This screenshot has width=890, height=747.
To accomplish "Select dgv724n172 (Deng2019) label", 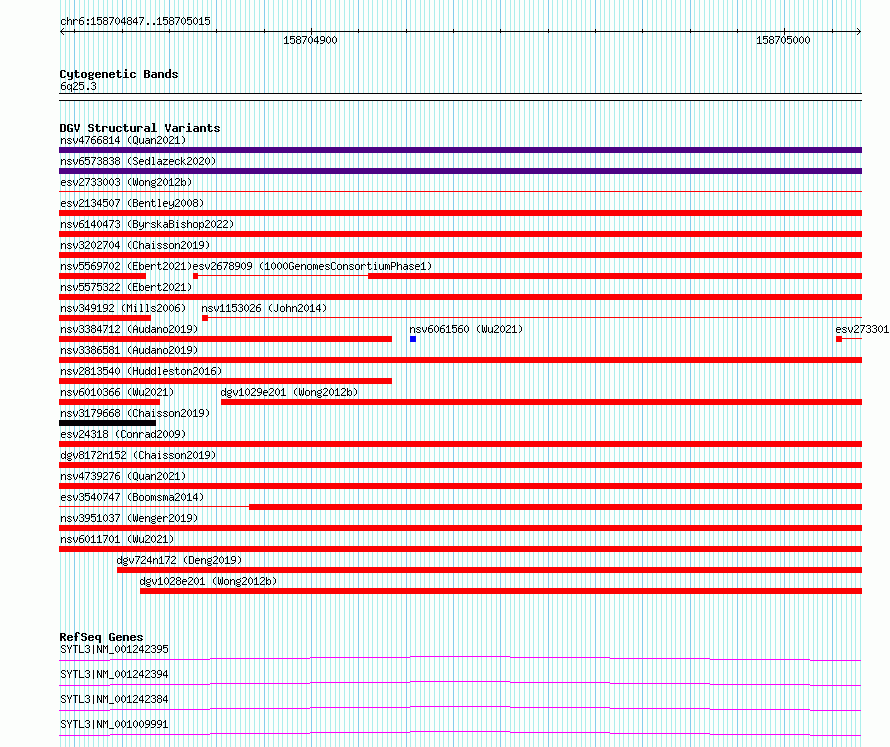I will click(x=179, y=560).
